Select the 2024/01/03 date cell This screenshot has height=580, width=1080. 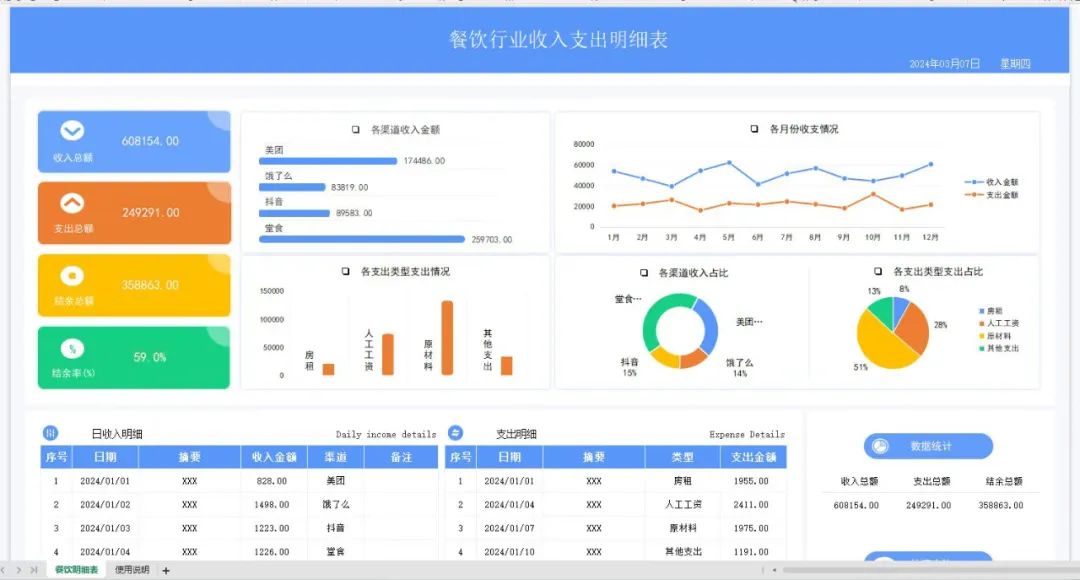105,528
